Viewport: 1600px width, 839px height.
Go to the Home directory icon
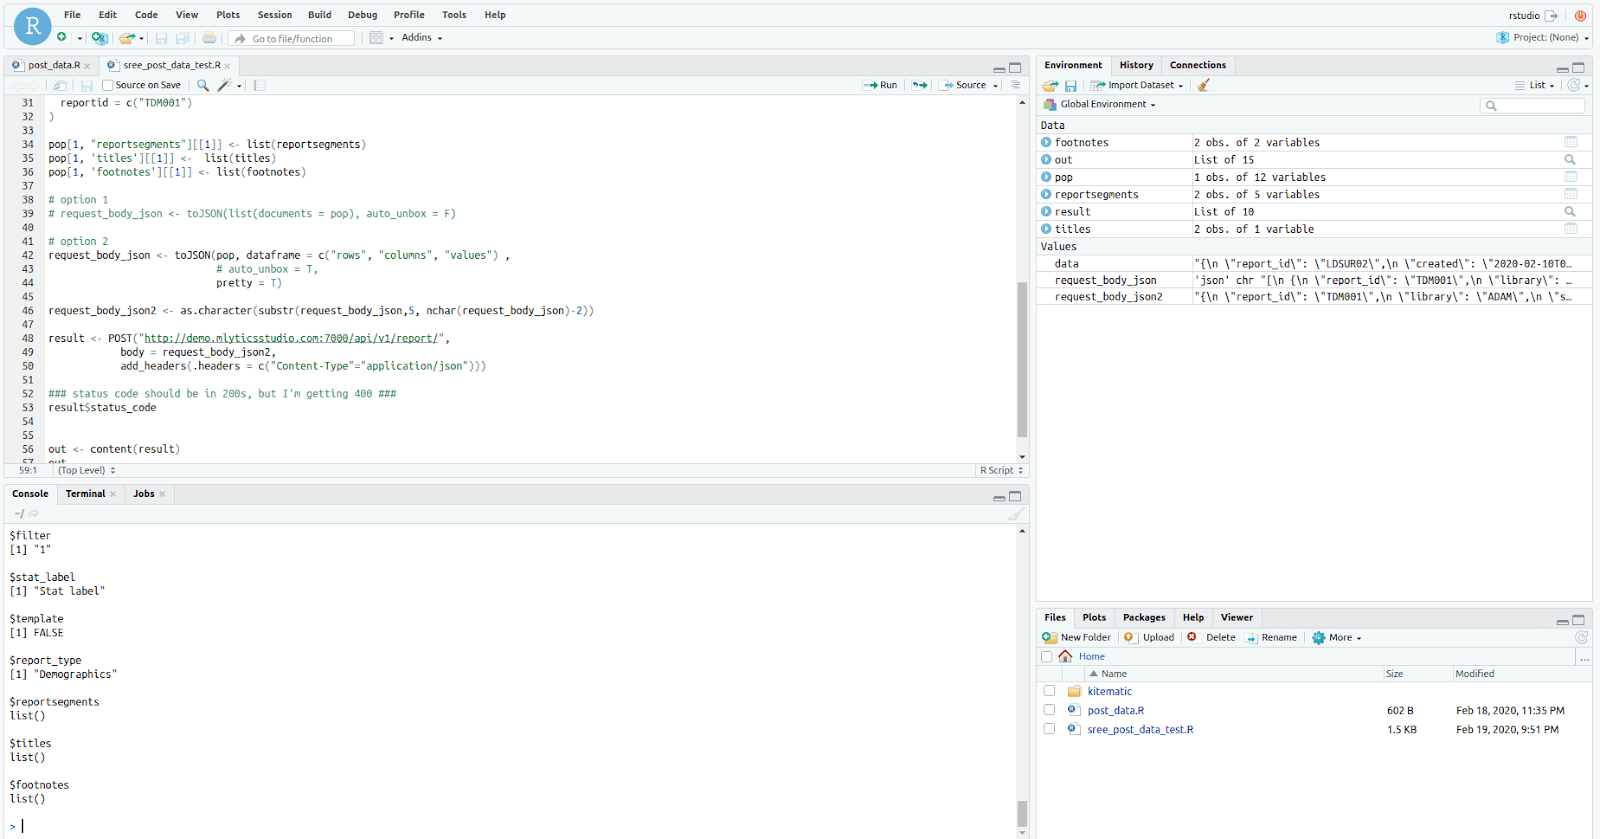pyautogui.click(x=1065, y=656)
